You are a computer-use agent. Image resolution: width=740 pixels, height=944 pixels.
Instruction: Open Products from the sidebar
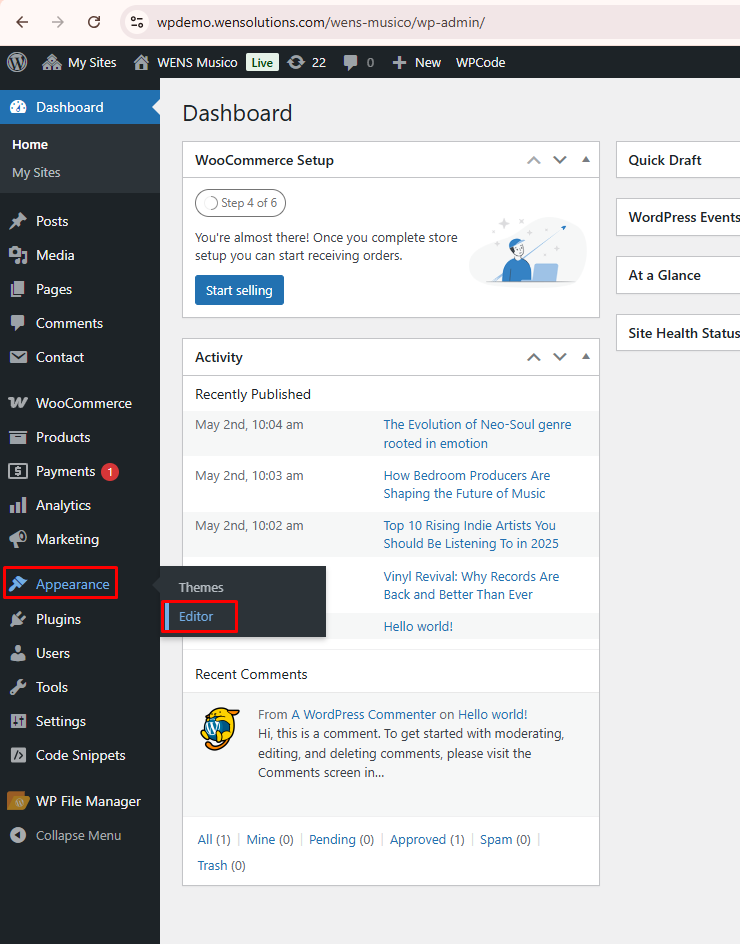click(80, 437)
